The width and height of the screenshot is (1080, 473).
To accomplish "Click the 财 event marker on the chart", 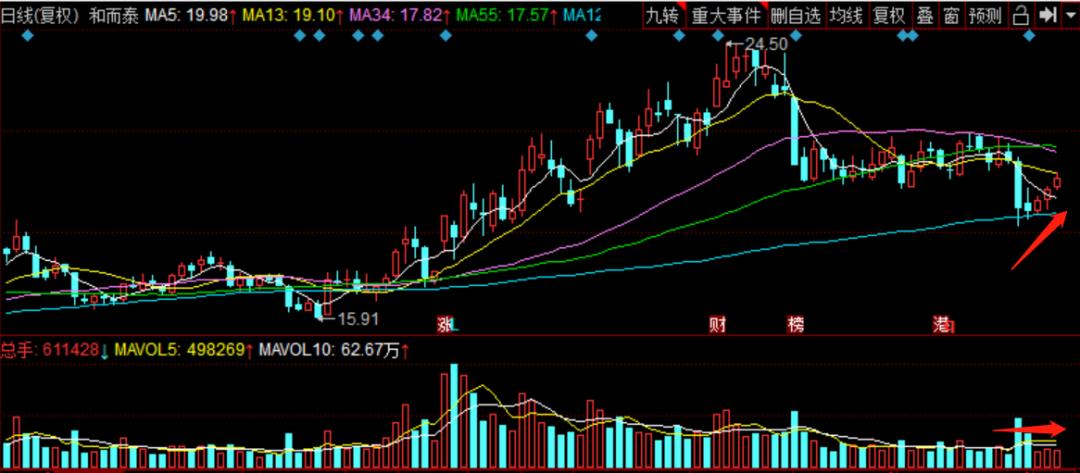I will 718,324.
